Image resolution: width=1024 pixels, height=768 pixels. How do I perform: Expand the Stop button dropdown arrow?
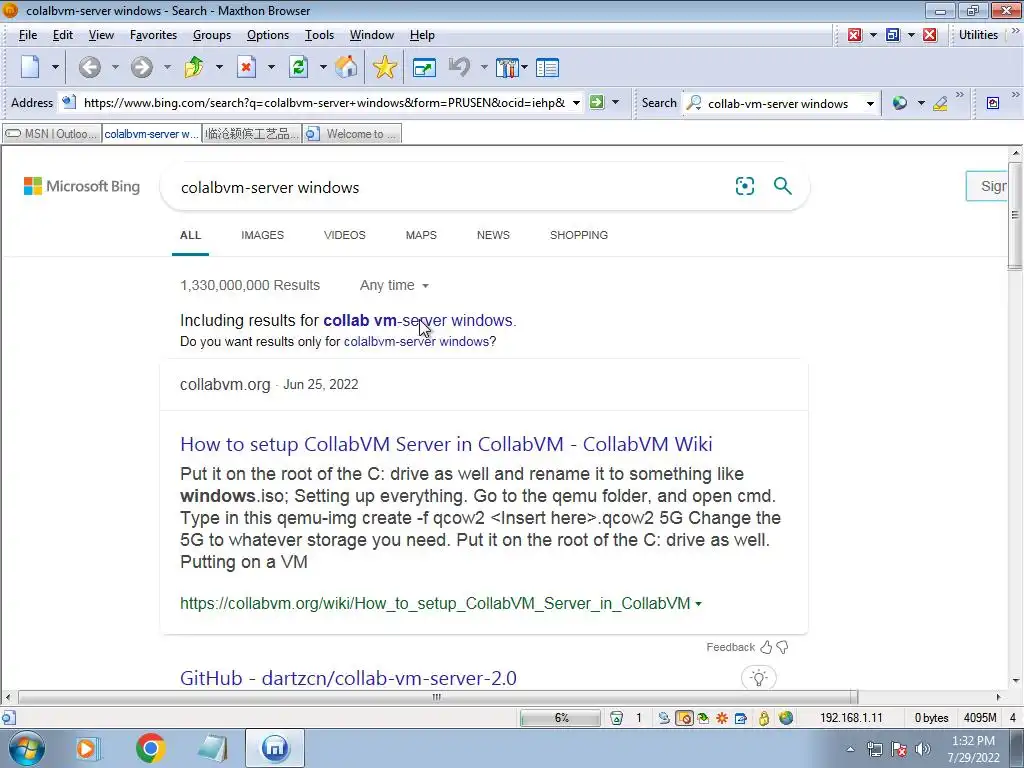point(271,67)
